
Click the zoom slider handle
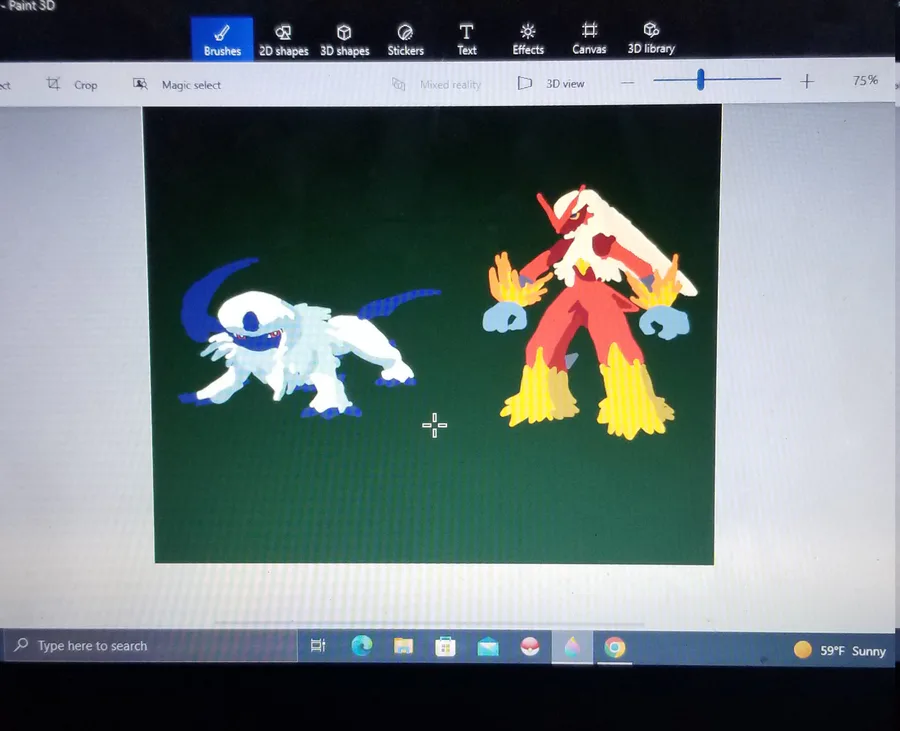pyautogui.click(x=700, y=79)
